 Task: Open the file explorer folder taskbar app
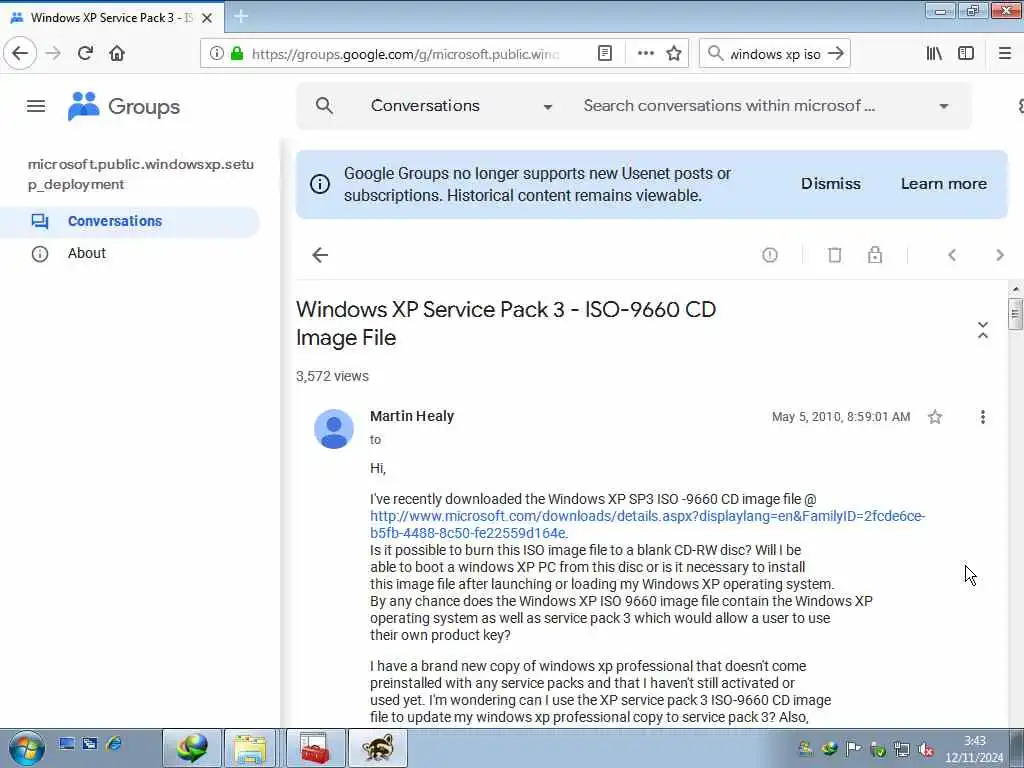[x=251, y=748]
